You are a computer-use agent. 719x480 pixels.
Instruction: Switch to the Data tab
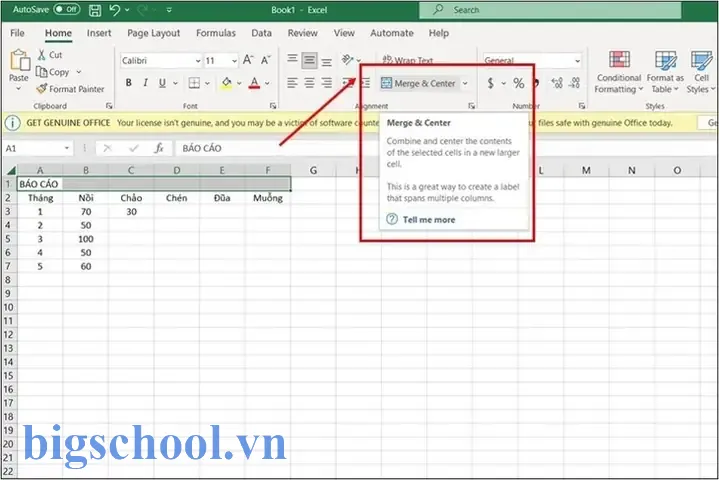click(261, 33)
